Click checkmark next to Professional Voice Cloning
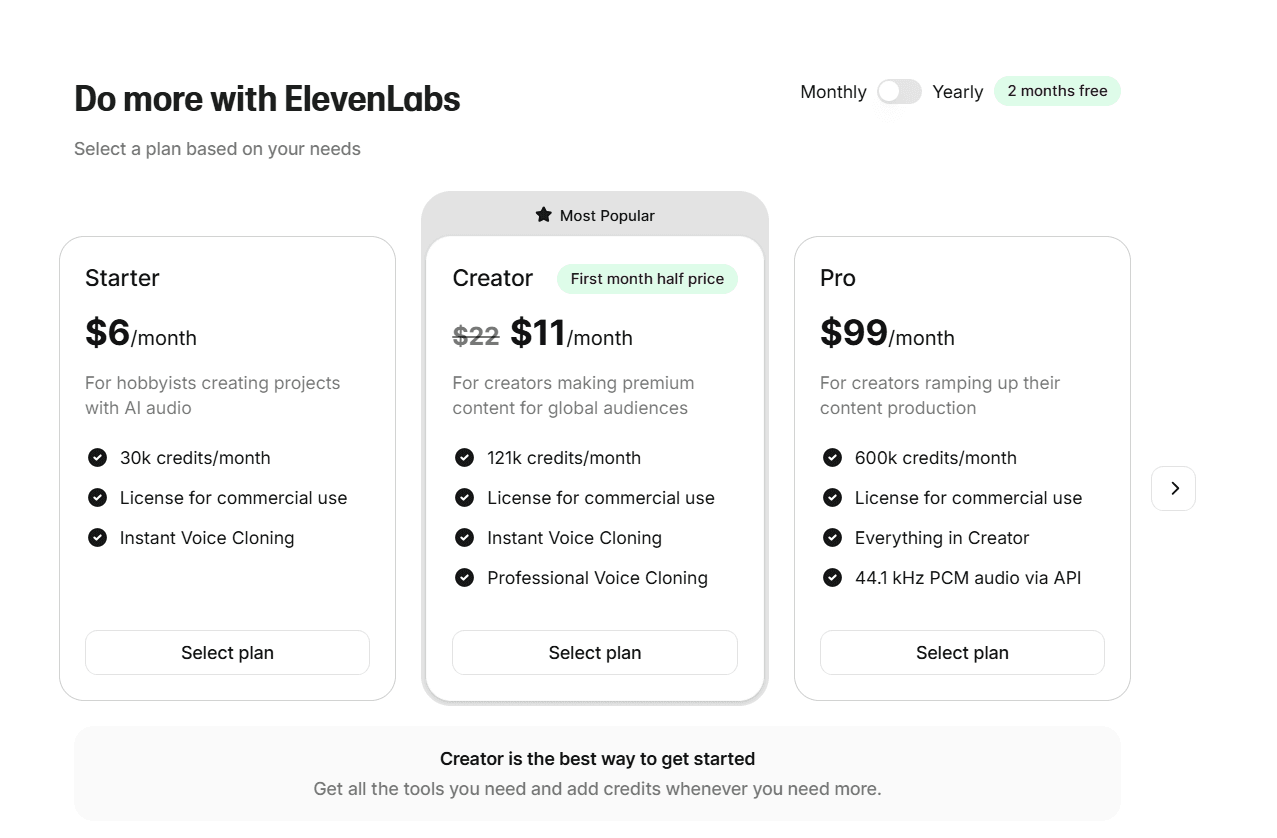 (464, 578)
